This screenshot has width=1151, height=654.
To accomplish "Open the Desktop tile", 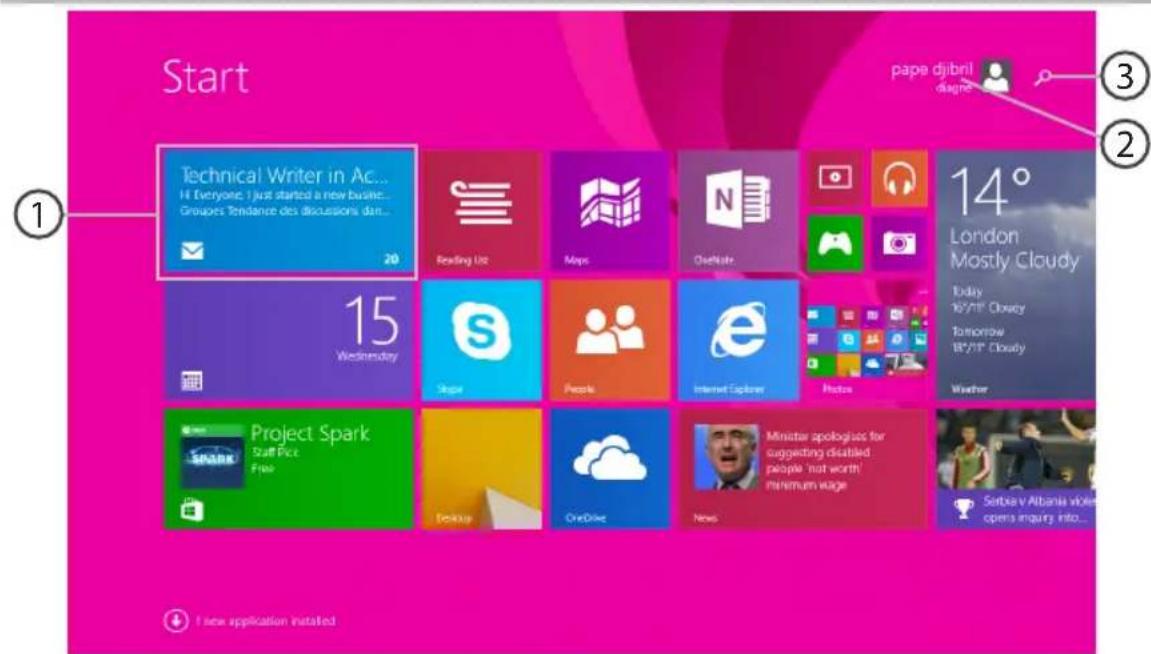I will tap(482, 469).
